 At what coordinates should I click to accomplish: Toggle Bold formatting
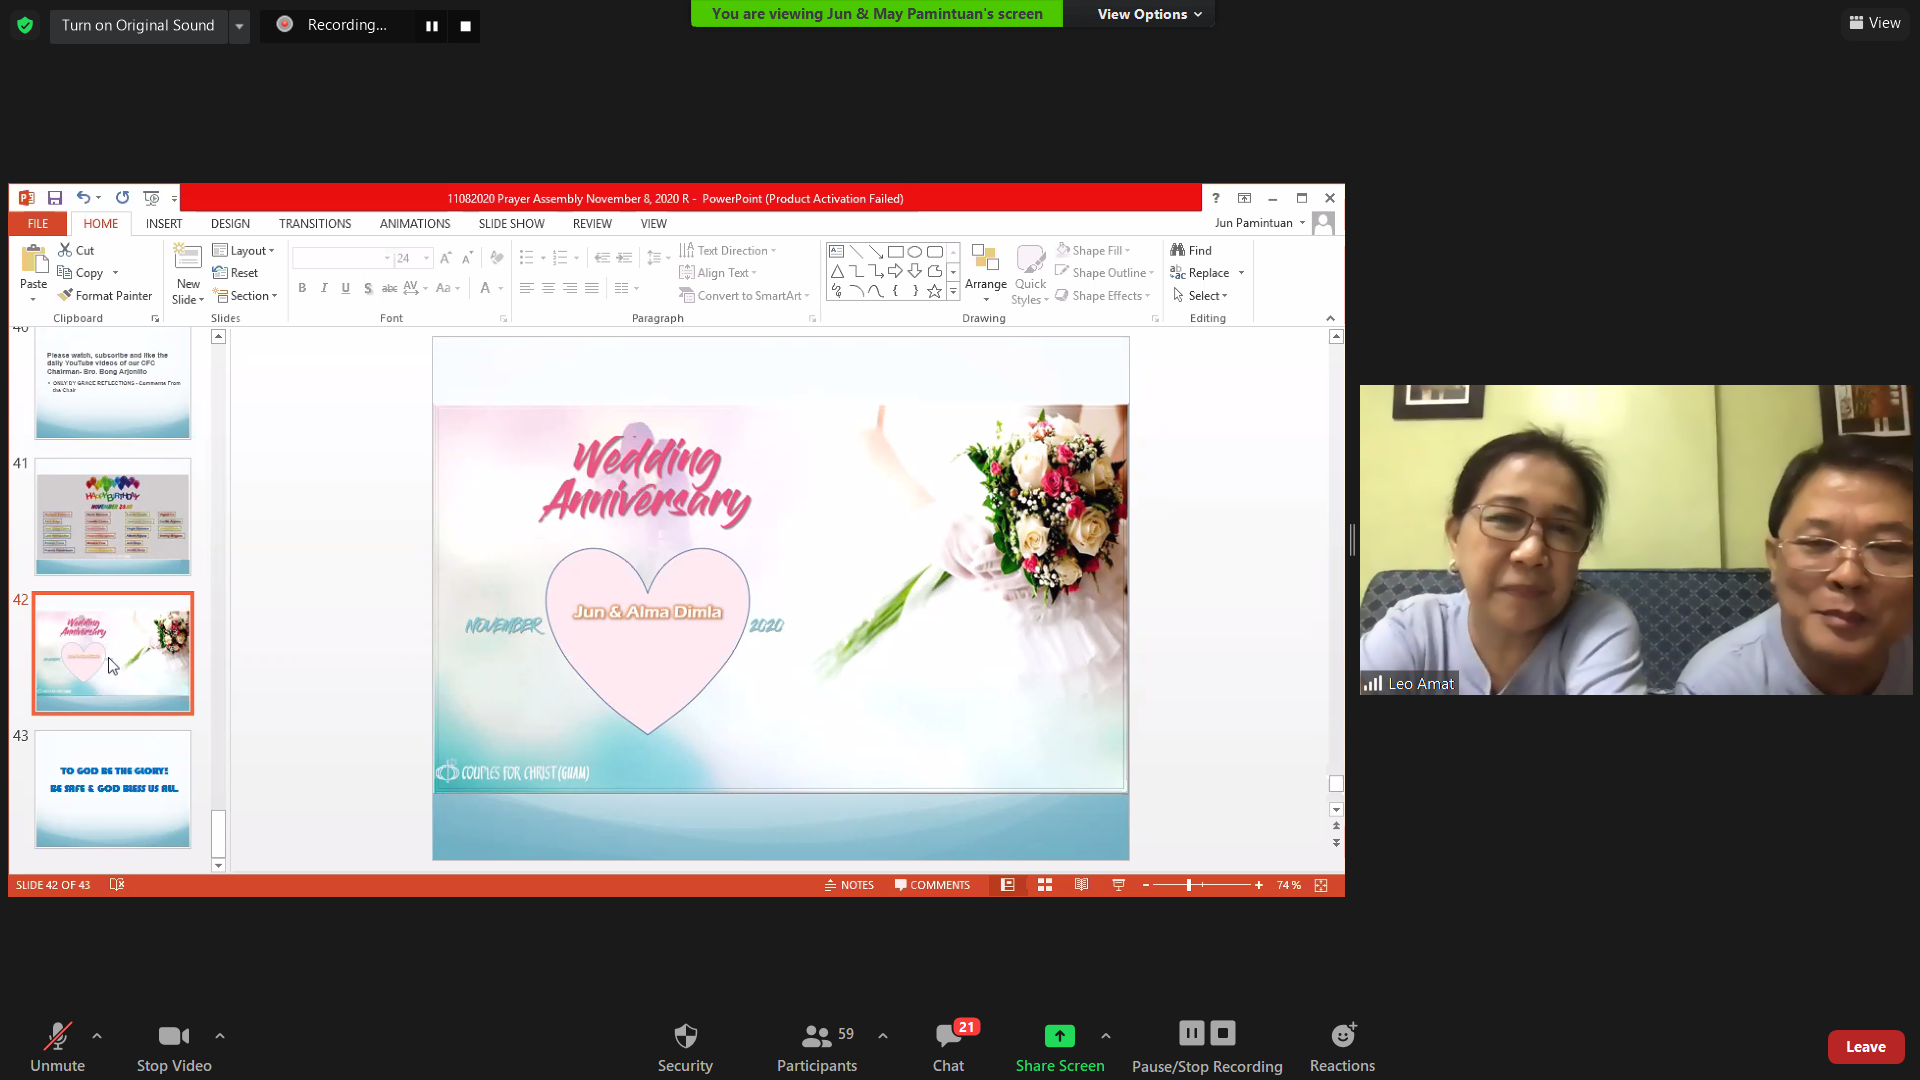click(x=302, y=288)
